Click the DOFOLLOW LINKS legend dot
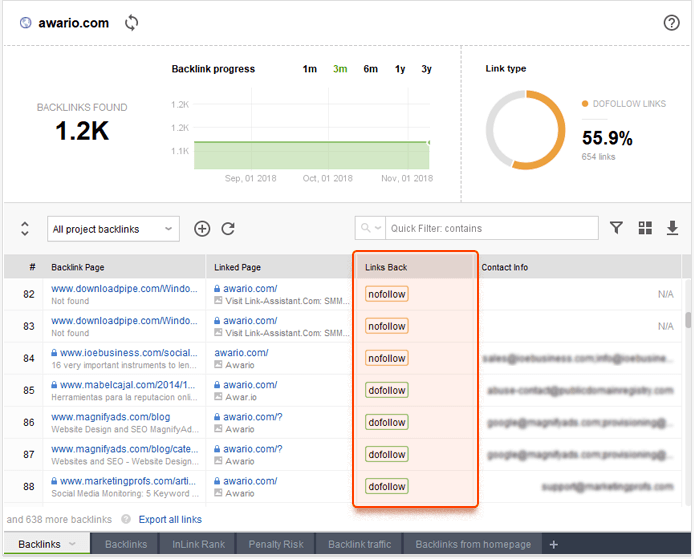 point(585,104)
